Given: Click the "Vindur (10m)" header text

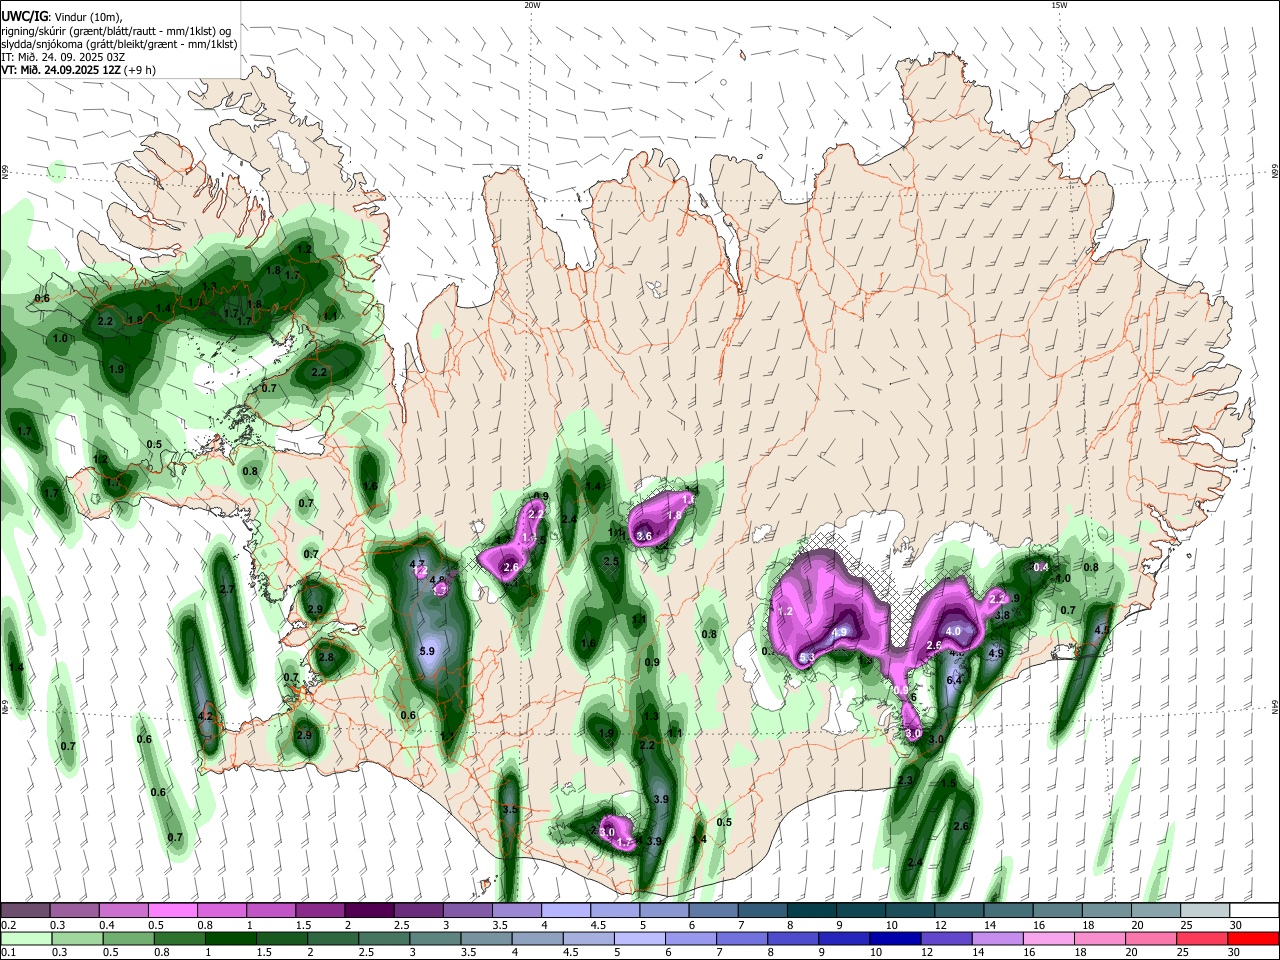Looking at the screenshot, I should pyautogui.click(x=88, y=17).
